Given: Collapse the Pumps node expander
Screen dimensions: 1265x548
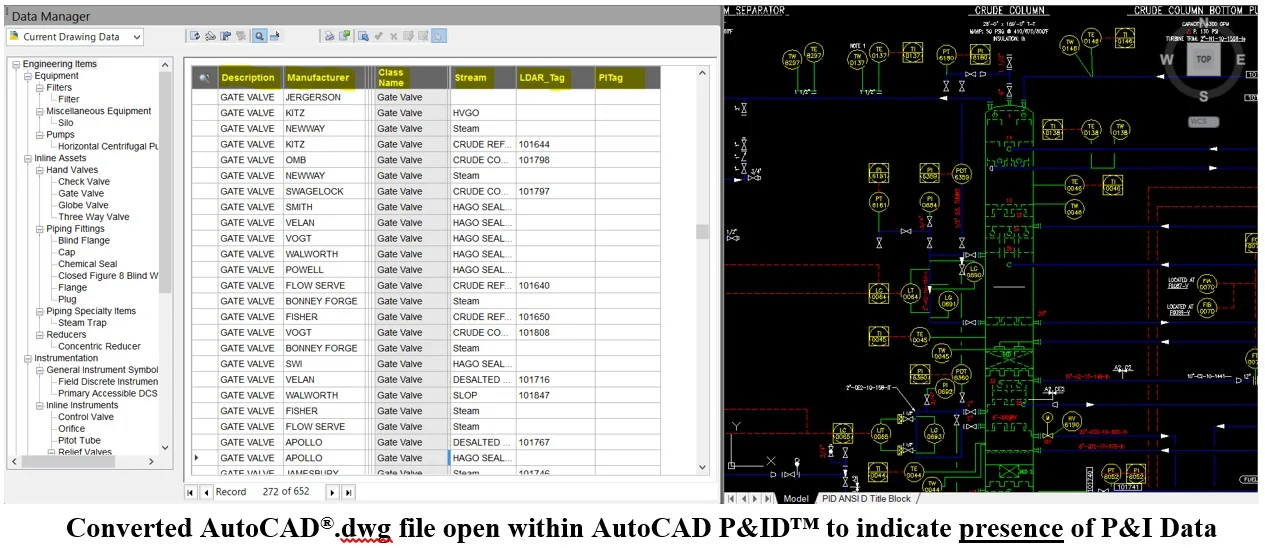Looking at the screenshot, I should (40, 135).
